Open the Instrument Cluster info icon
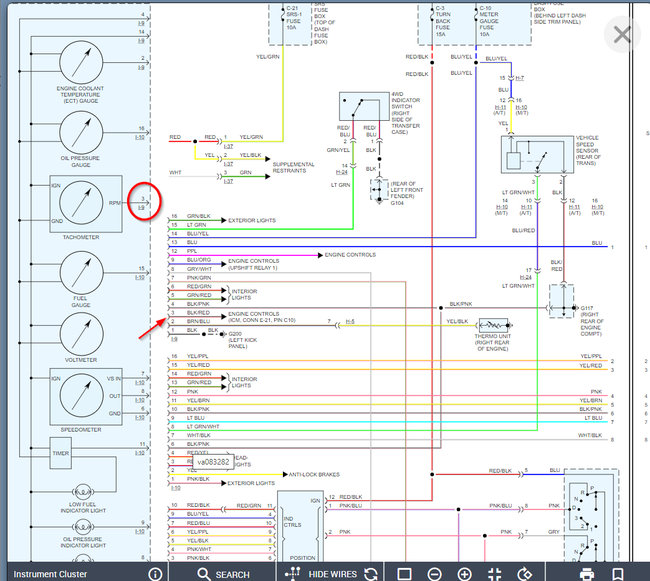The height and width of the screenshot is (581, 650). [155, 573]
